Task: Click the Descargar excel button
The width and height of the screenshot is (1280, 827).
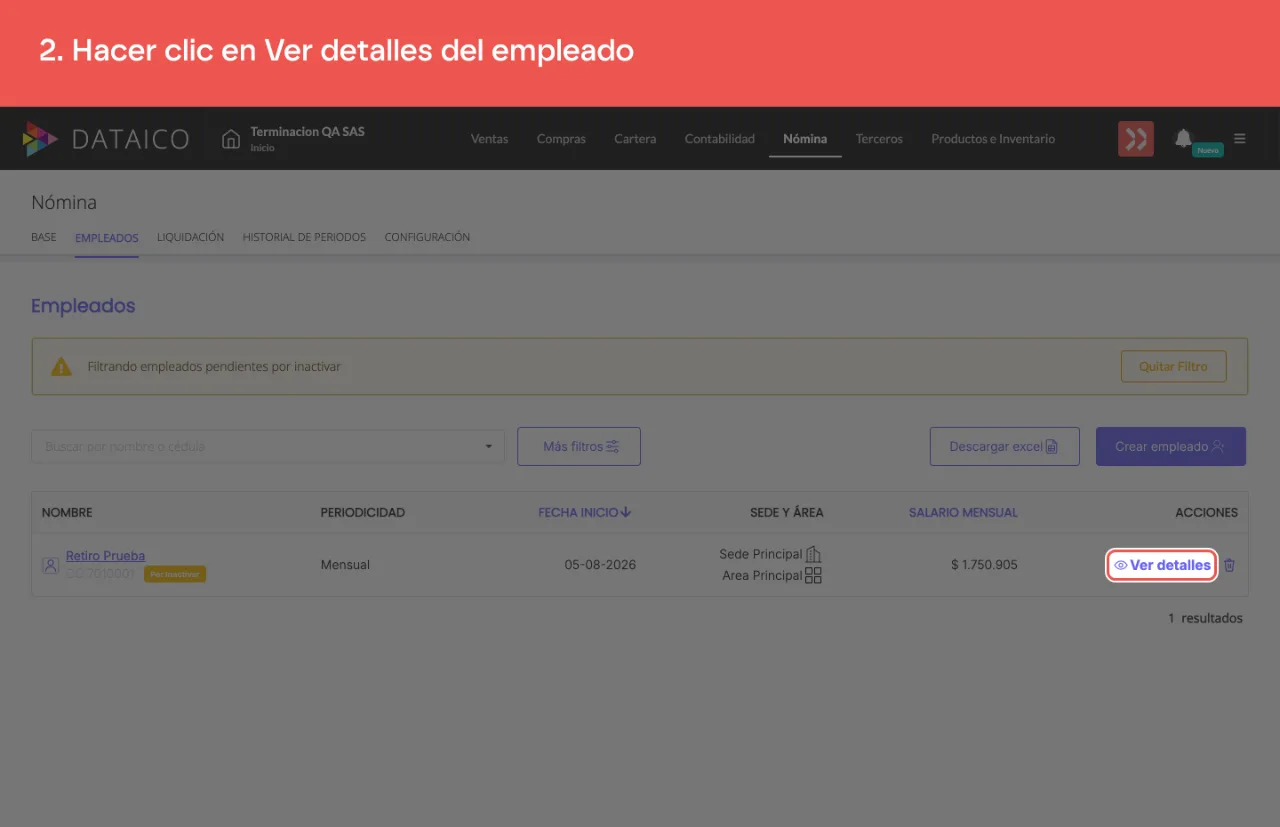Action: coord(1005,447)
